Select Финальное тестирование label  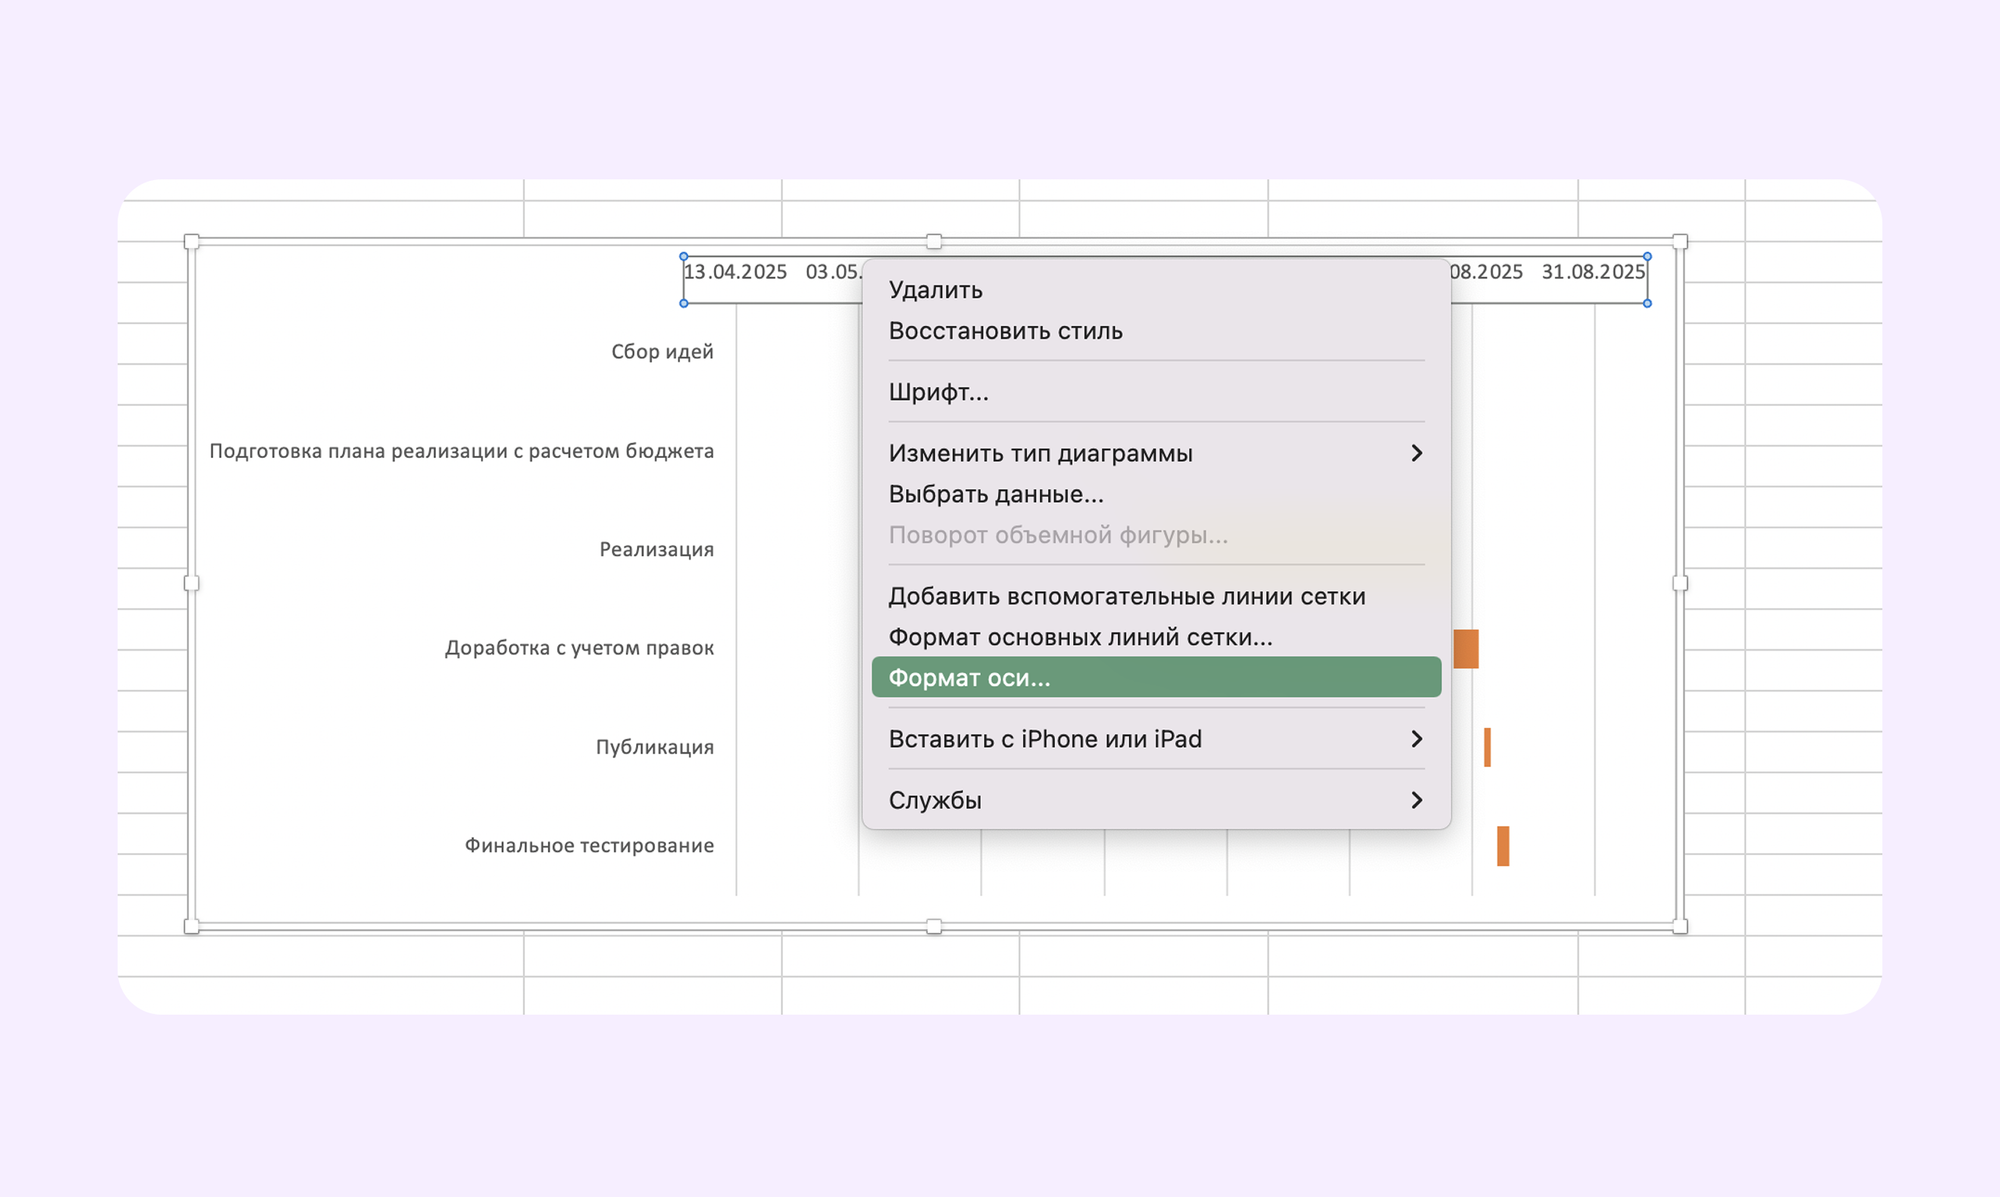tap(589, 845)
